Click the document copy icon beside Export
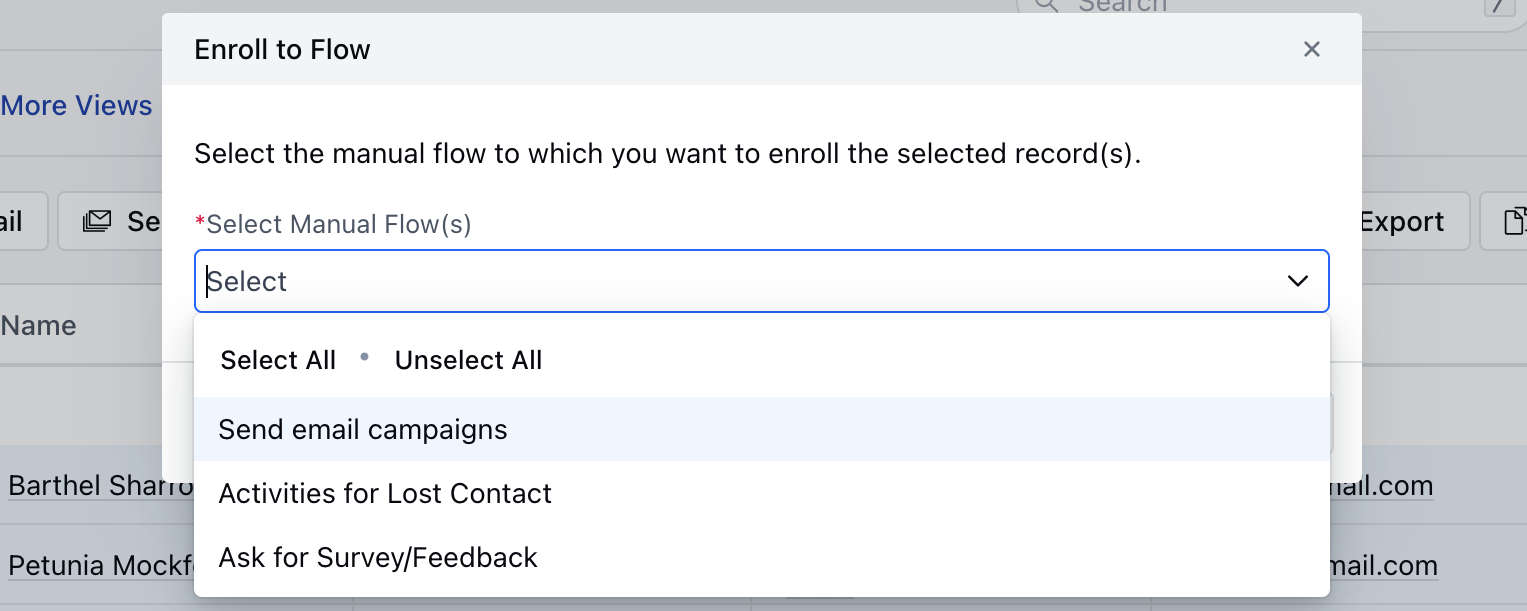 click(1515, 221)
